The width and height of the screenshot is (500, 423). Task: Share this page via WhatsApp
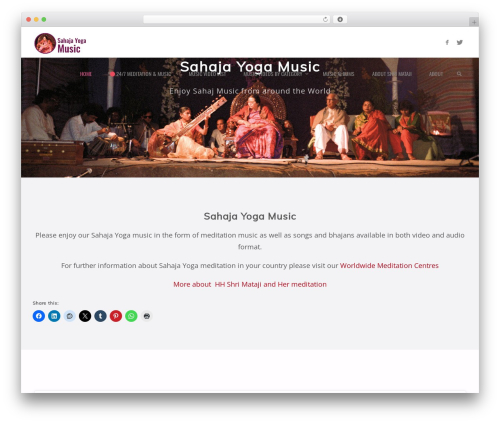click(x=131, y=316)
